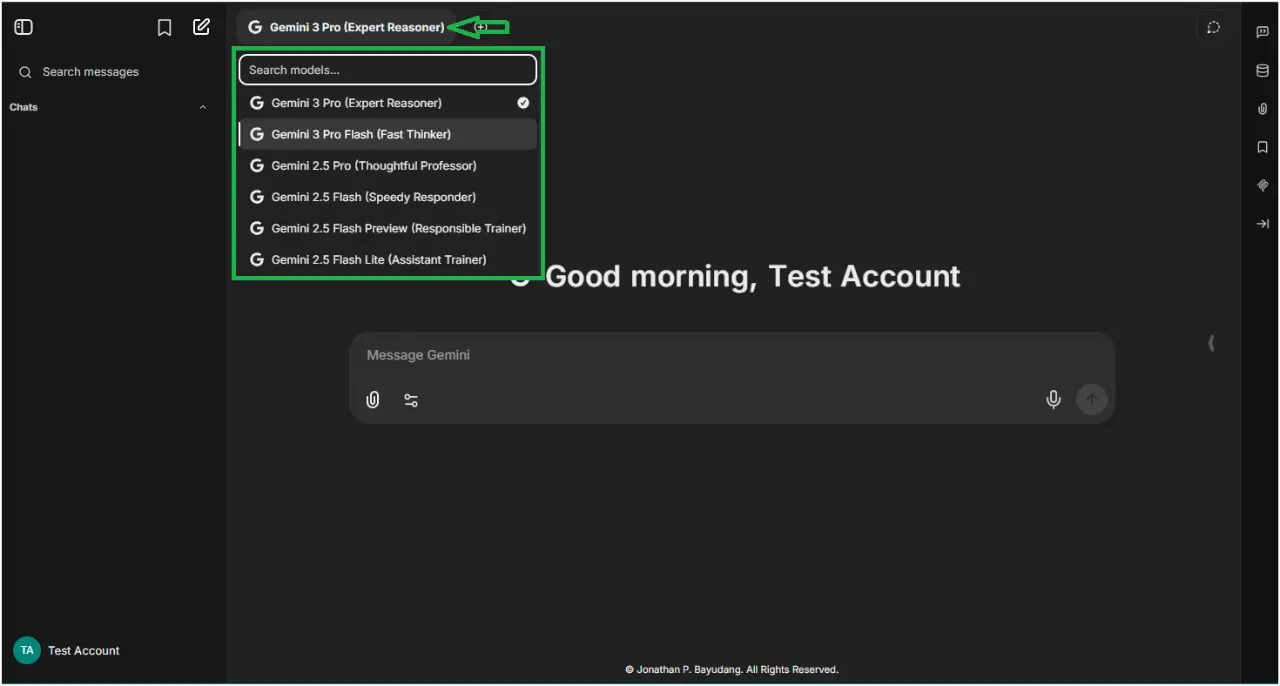1280x686 pixels.
Task: Pick Gemini 2.5 Pro (Thoughtful Professor)
Action: (x=388, y=166)
